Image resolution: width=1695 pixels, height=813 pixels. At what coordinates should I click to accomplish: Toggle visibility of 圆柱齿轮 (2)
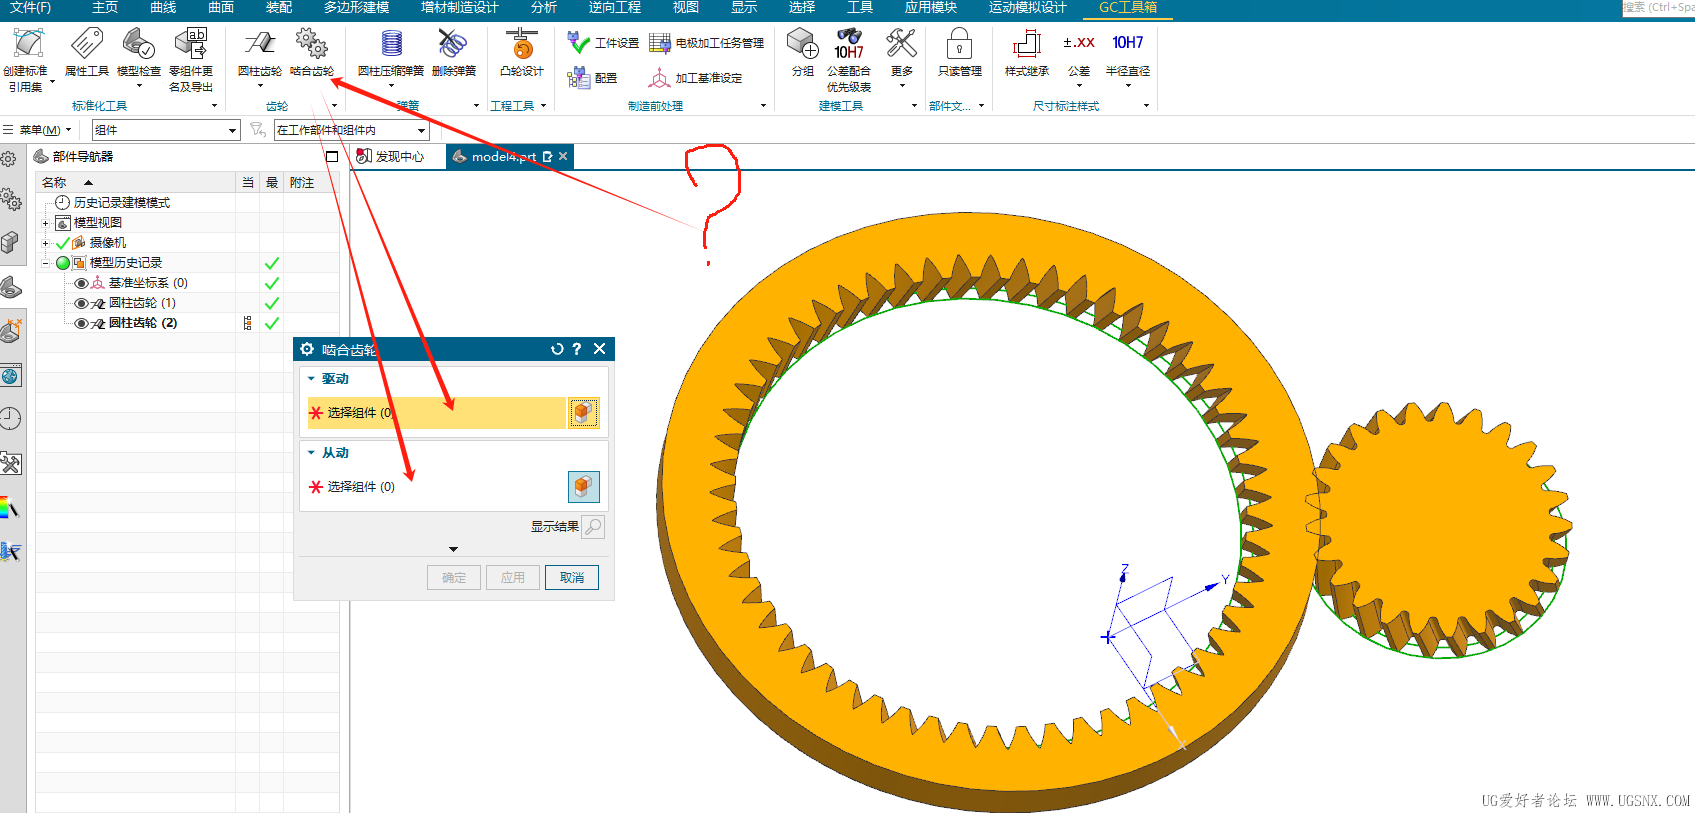point(82,323)
